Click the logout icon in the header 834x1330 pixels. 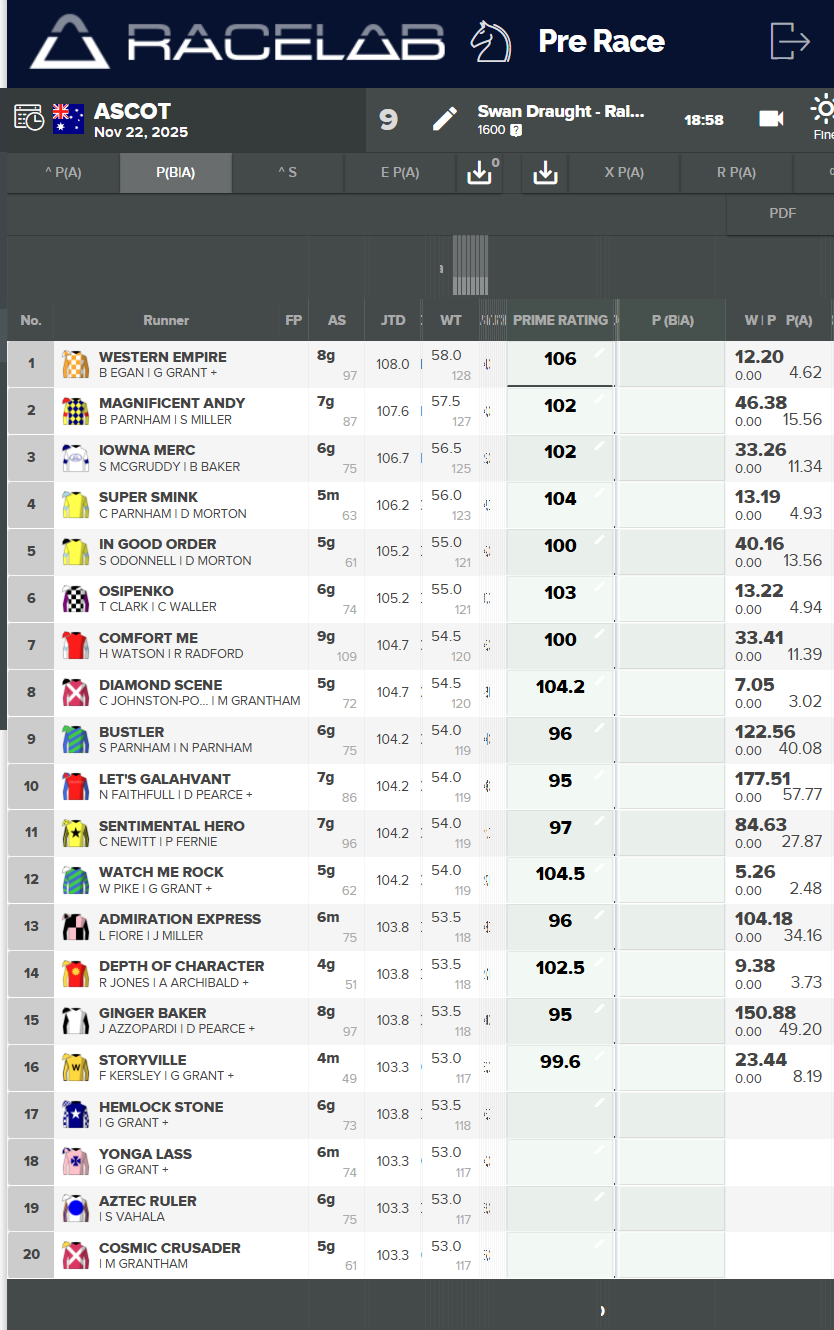790,42
